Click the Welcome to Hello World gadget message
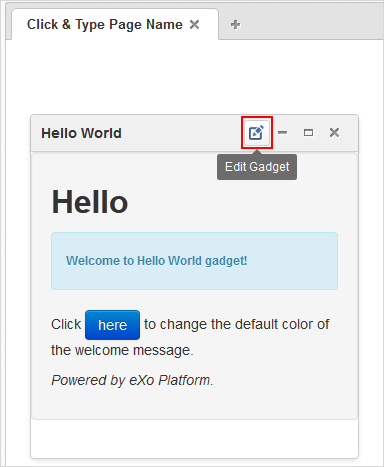The image size is (384, 467). click(x=157, y=261)
